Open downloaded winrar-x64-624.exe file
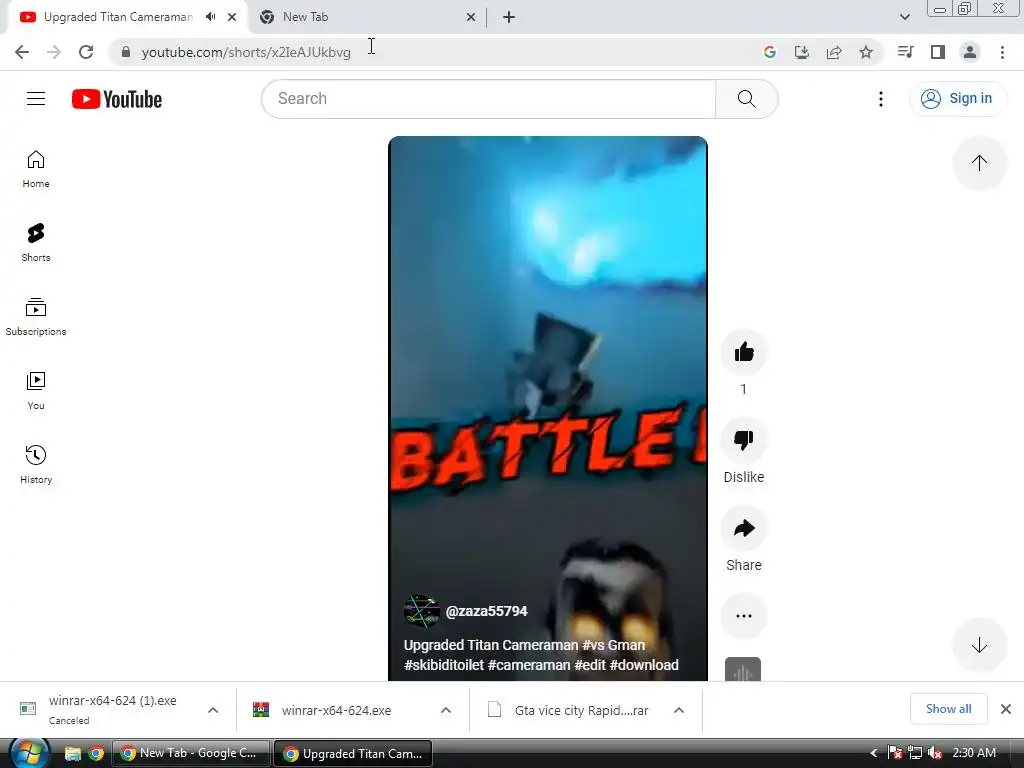This screenshot has height=768, width=1024. tap(336, 711)
